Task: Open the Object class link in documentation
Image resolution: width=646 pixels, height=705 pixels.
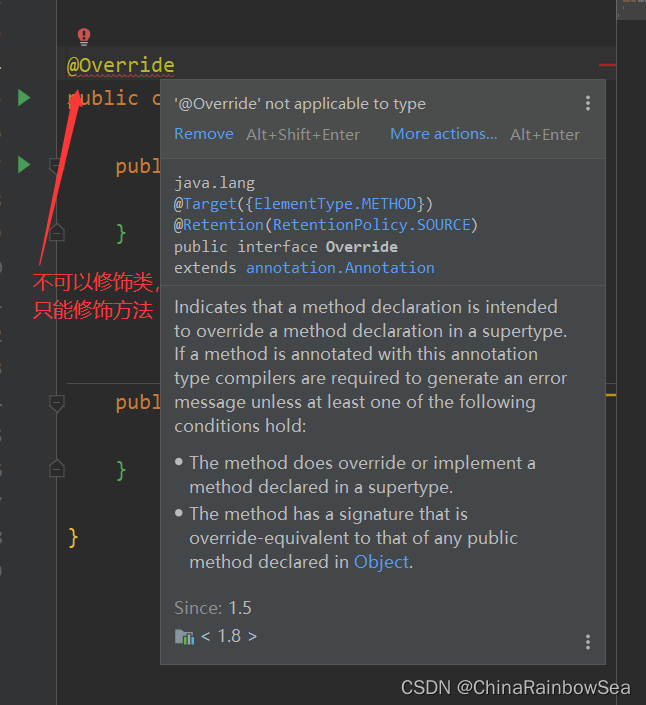Action: coord(381,562)
